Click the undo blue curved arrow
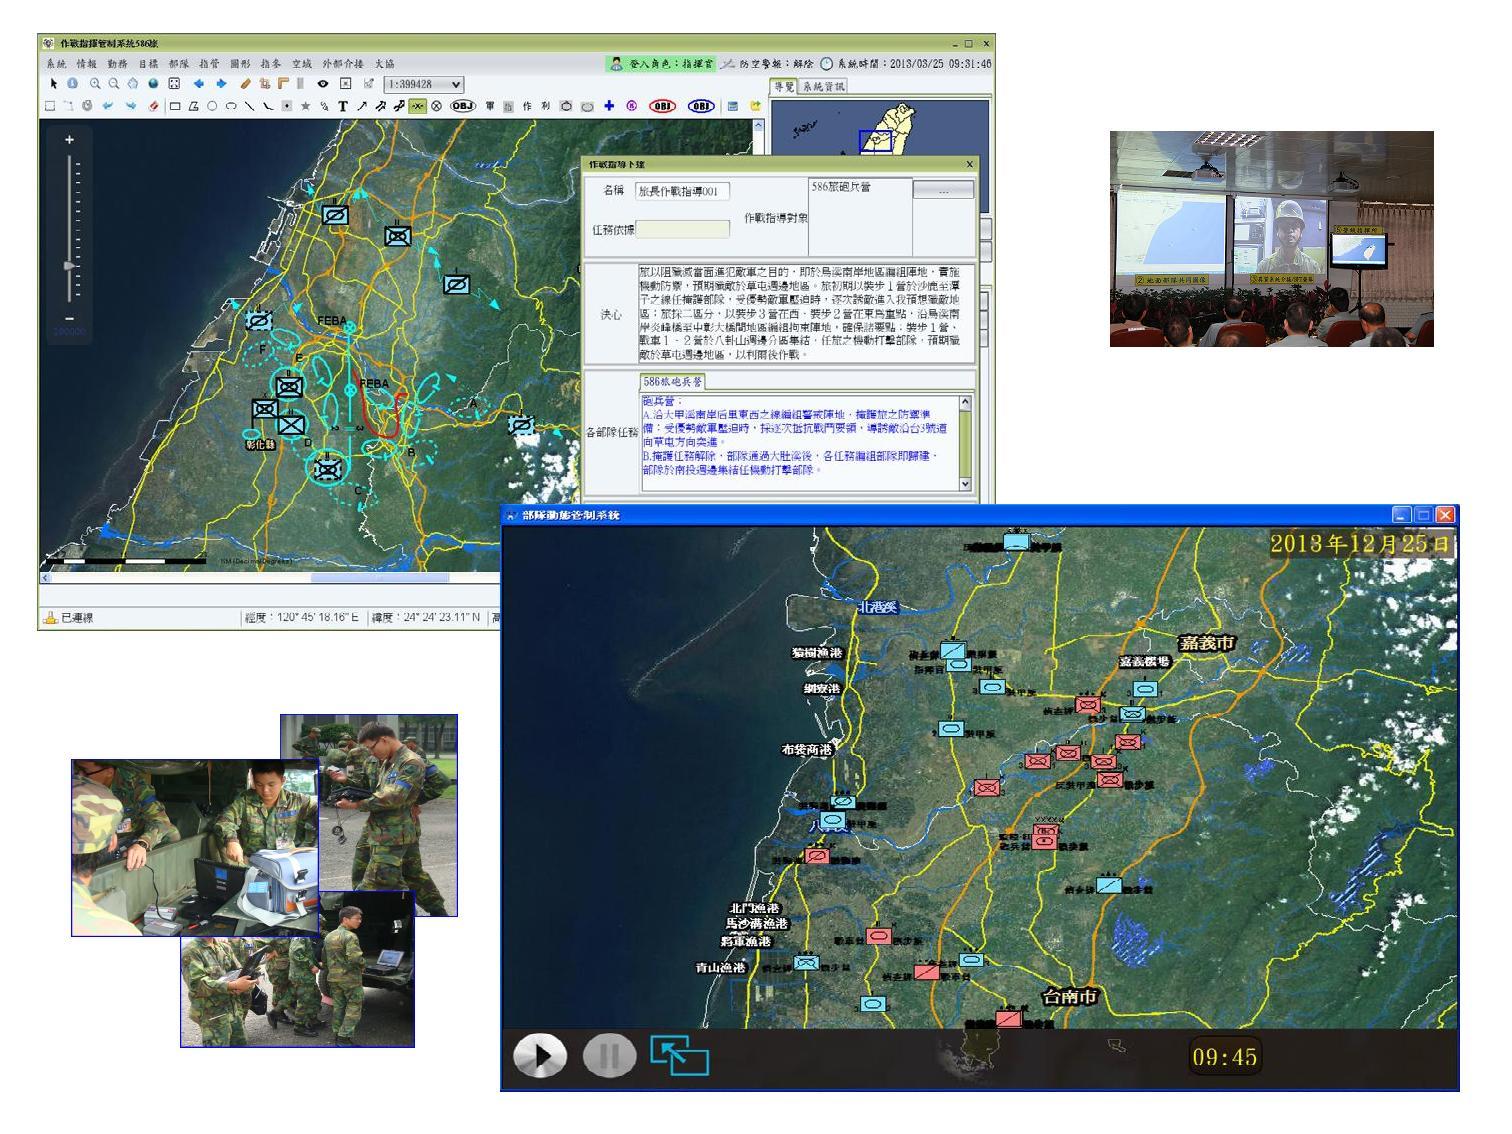Screen dimensions: 1512x1134 click(108, 106)
